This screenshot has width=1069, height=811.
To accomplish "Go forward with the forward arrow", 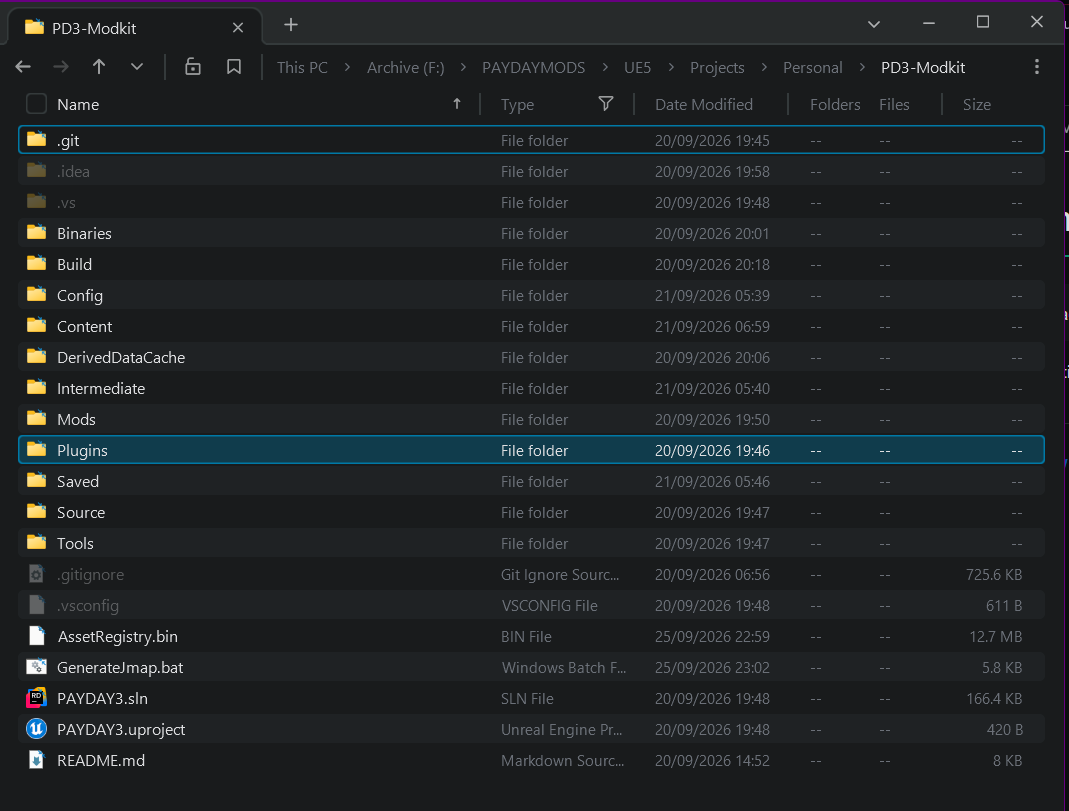I will click(x=61, y=67).
